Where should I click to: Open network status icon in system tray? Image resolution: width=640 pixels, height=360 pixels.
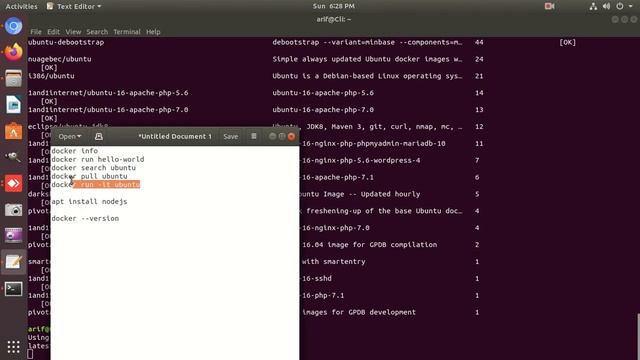tap(593, 6)
